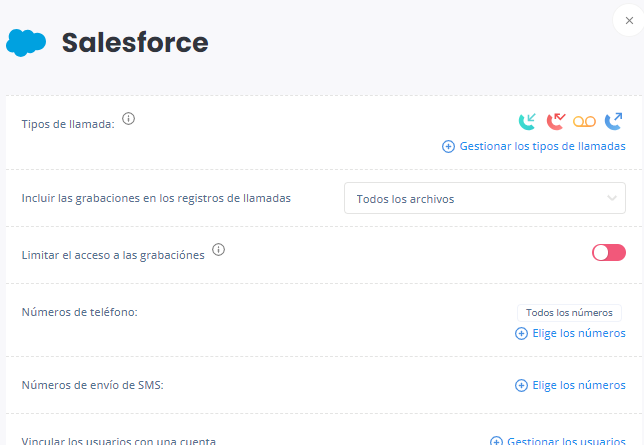Open info tooltip beside Tipos de llamada
This screenshot has width=644, height=445.
point(129,119)
